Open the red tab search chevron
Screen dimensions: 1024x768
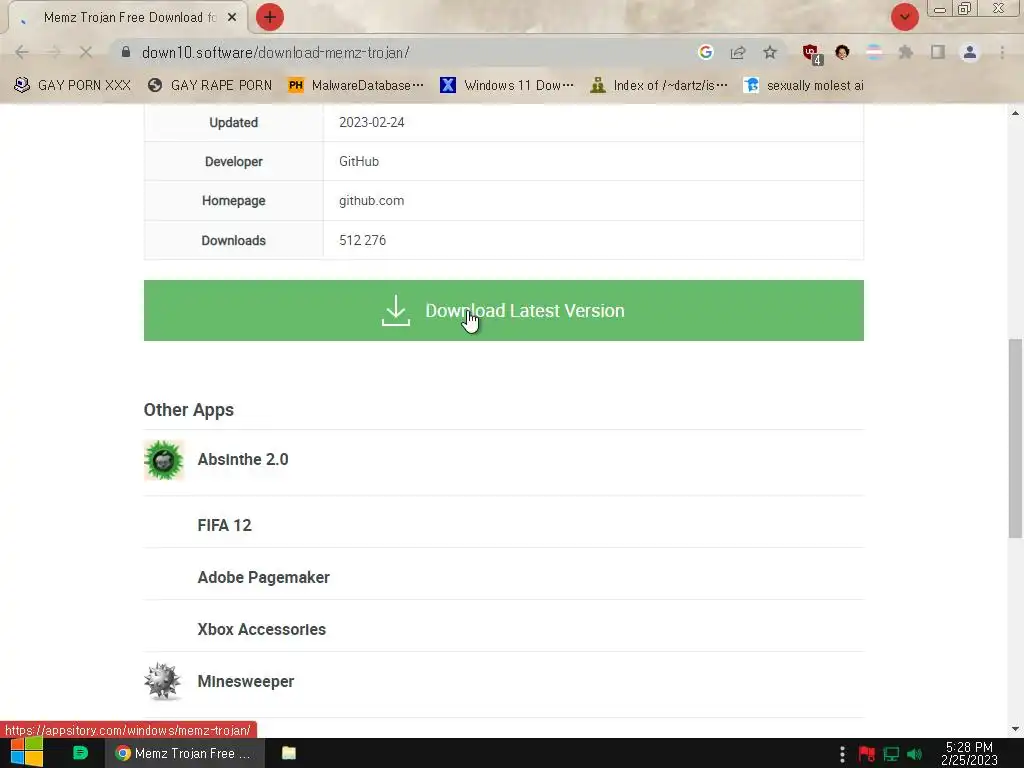point(904,17)
